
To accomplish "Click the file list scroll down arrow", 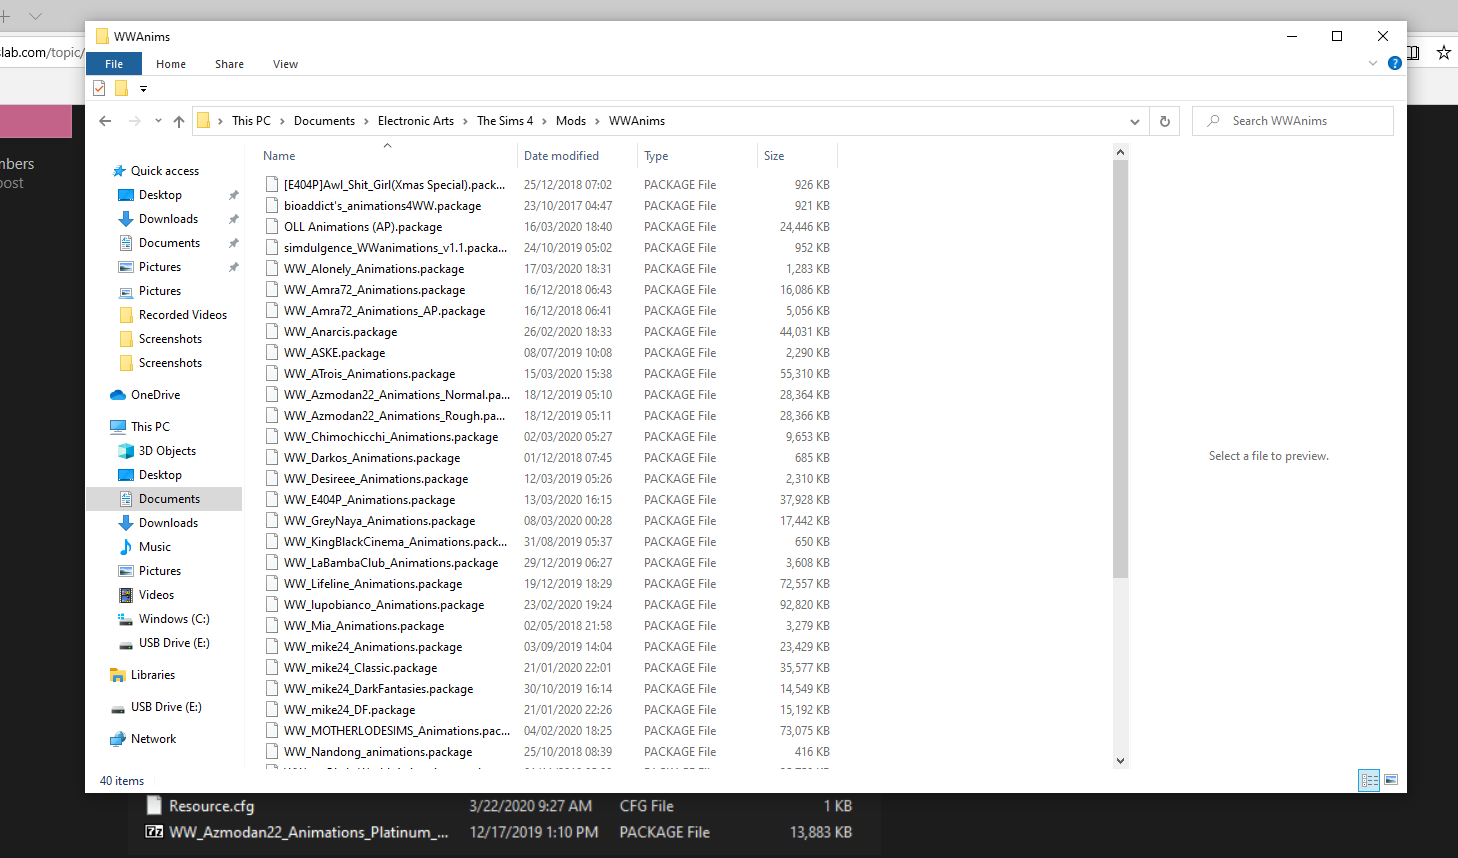I will tap(1120, 760).
